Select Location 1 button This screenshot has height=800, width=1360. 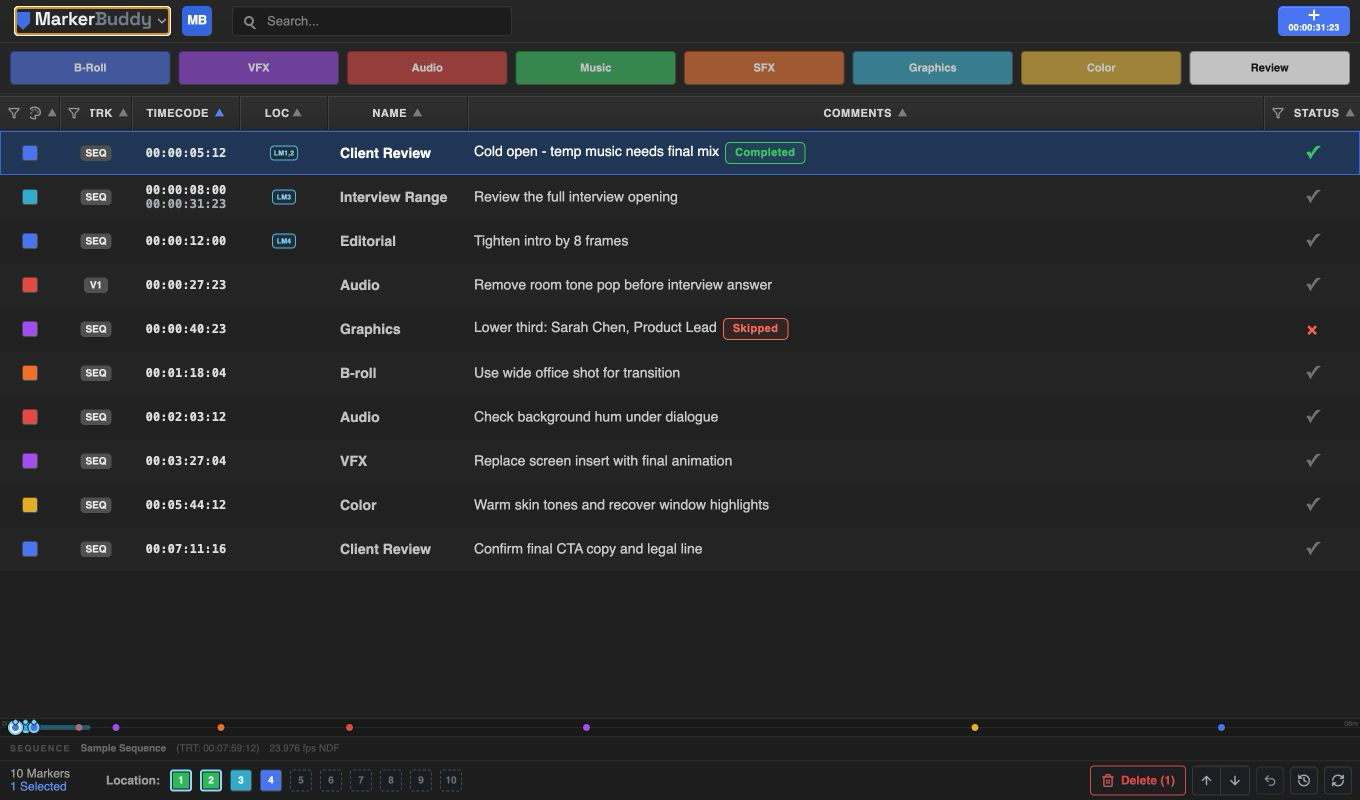(181, 780)
